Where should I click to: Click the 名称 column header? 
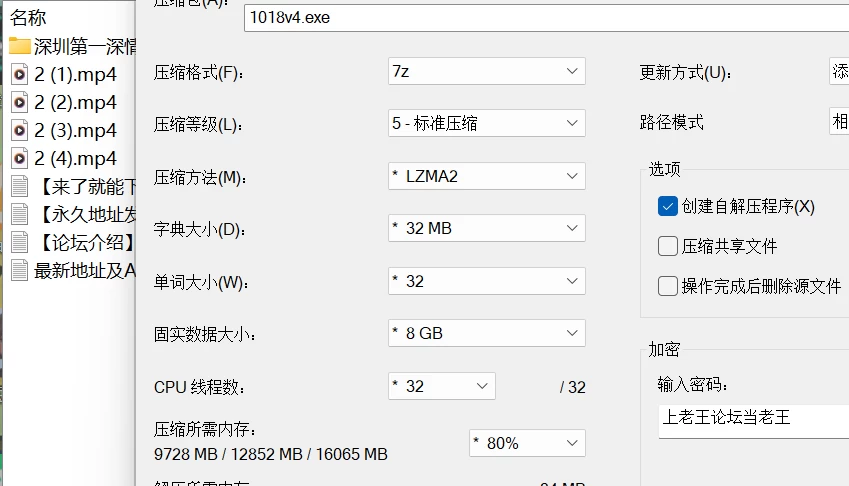pyautogui.click(x=28, y=17)
